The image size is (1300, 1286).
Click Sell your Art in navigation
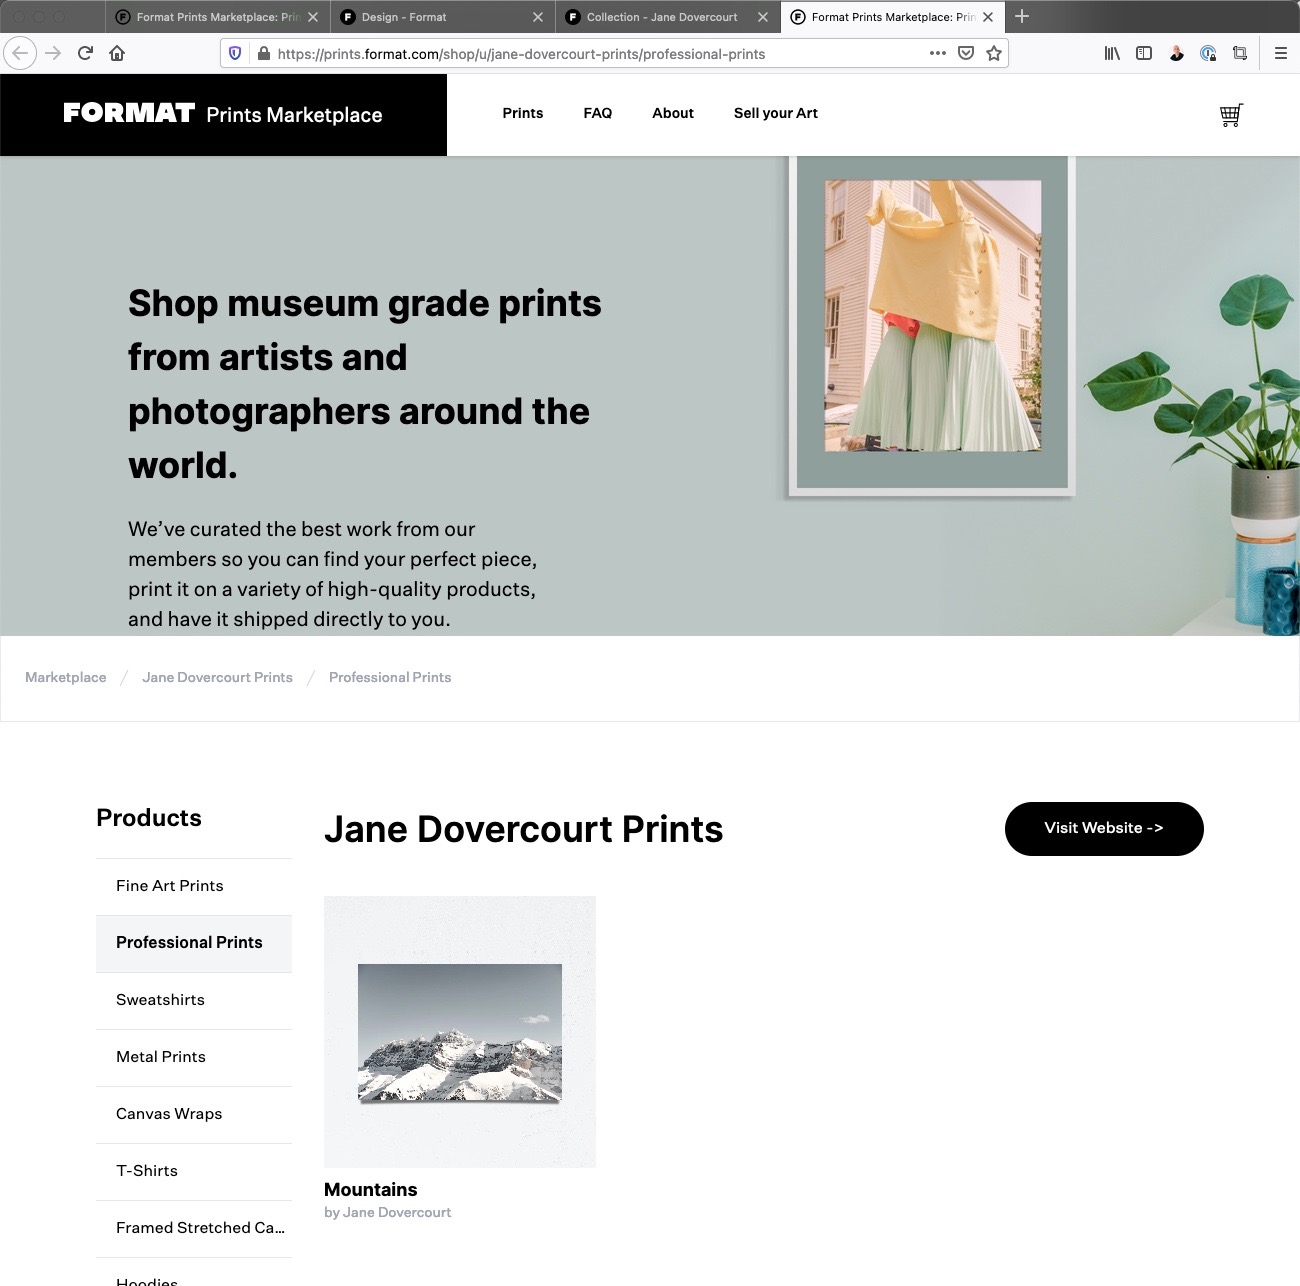pyautogui.click(x=775, y=113)
